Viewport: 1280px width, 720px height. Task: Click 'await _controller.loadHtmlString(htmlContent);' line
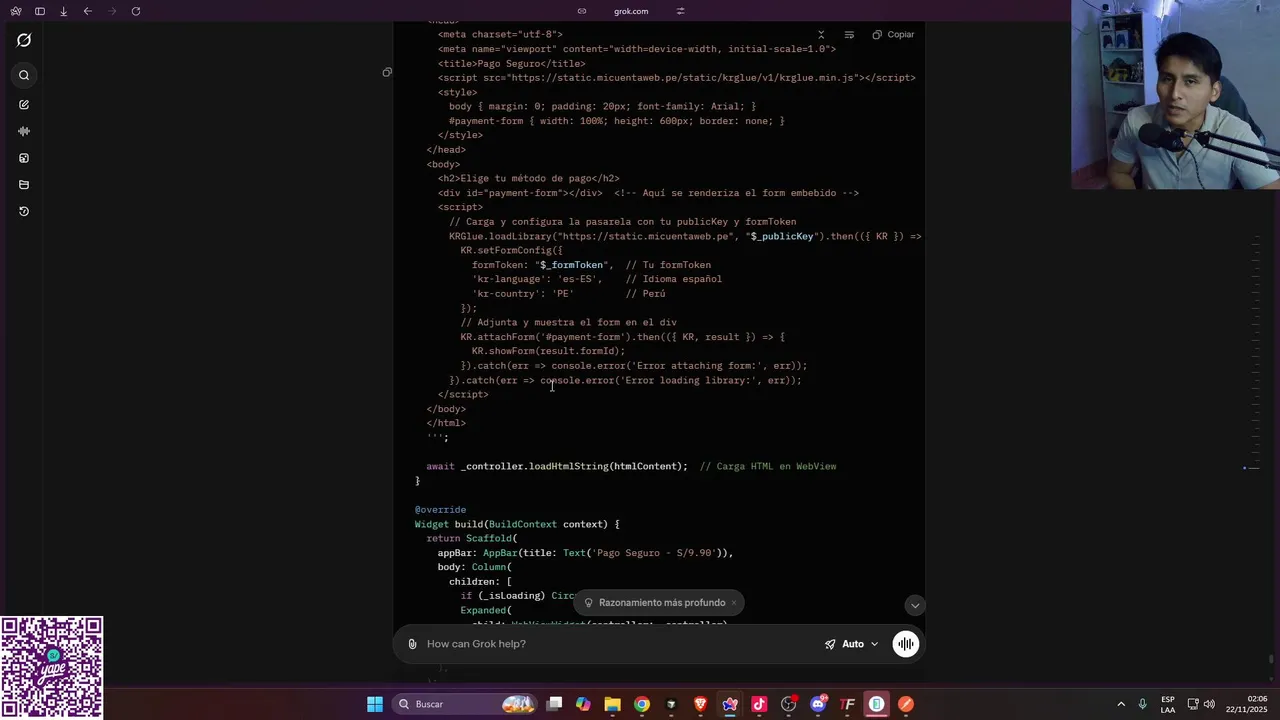coord(557,466)
